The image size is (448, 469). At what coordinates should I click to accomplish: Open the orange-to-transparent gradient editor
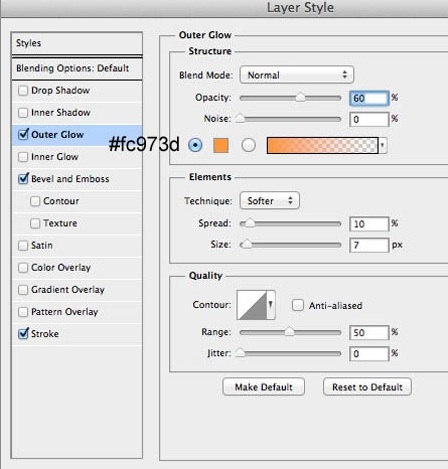(x=322, y=145)
